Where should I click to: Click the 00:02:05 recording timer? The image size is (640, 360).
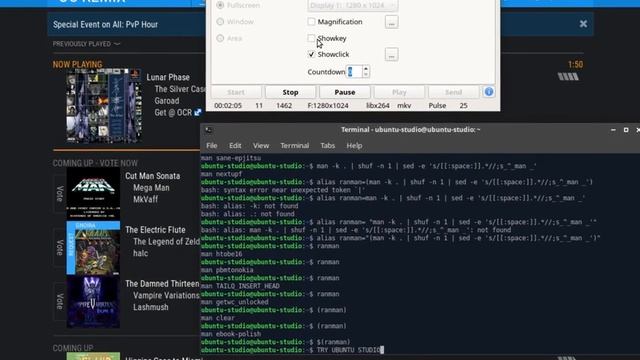[x=228, y=106]
